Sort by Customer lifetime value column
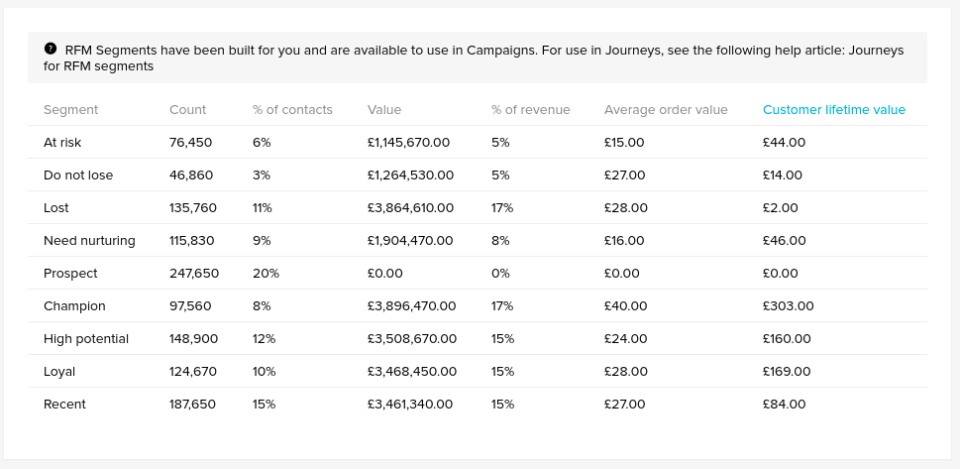 (x=833, y=110)
